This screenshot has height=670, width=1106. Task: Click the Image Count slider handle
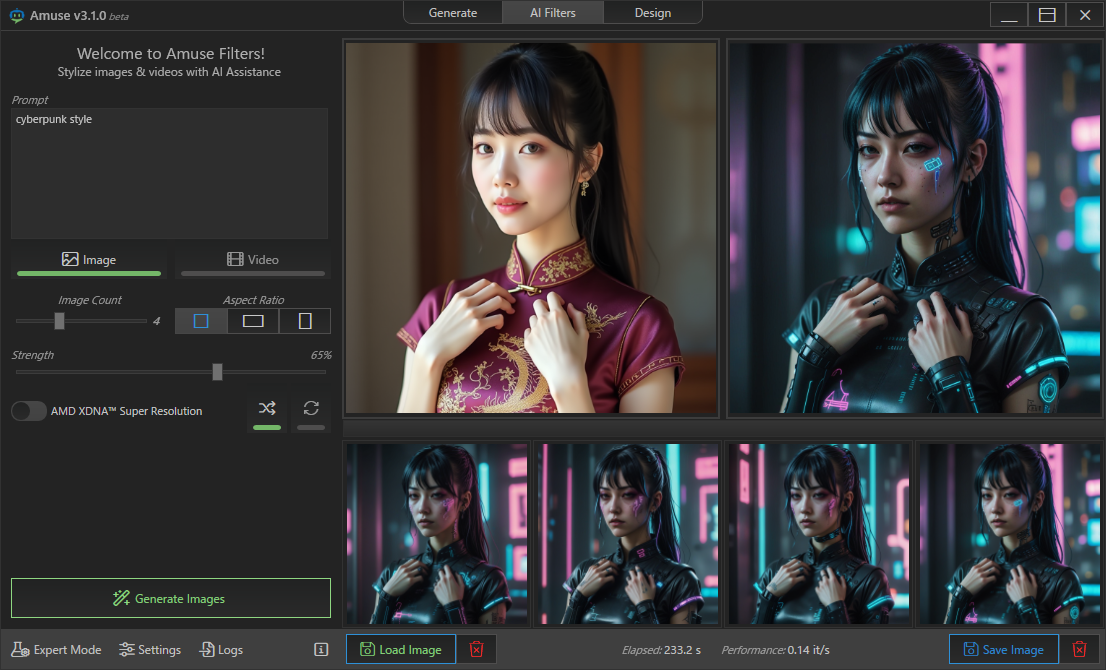[59, 321]
